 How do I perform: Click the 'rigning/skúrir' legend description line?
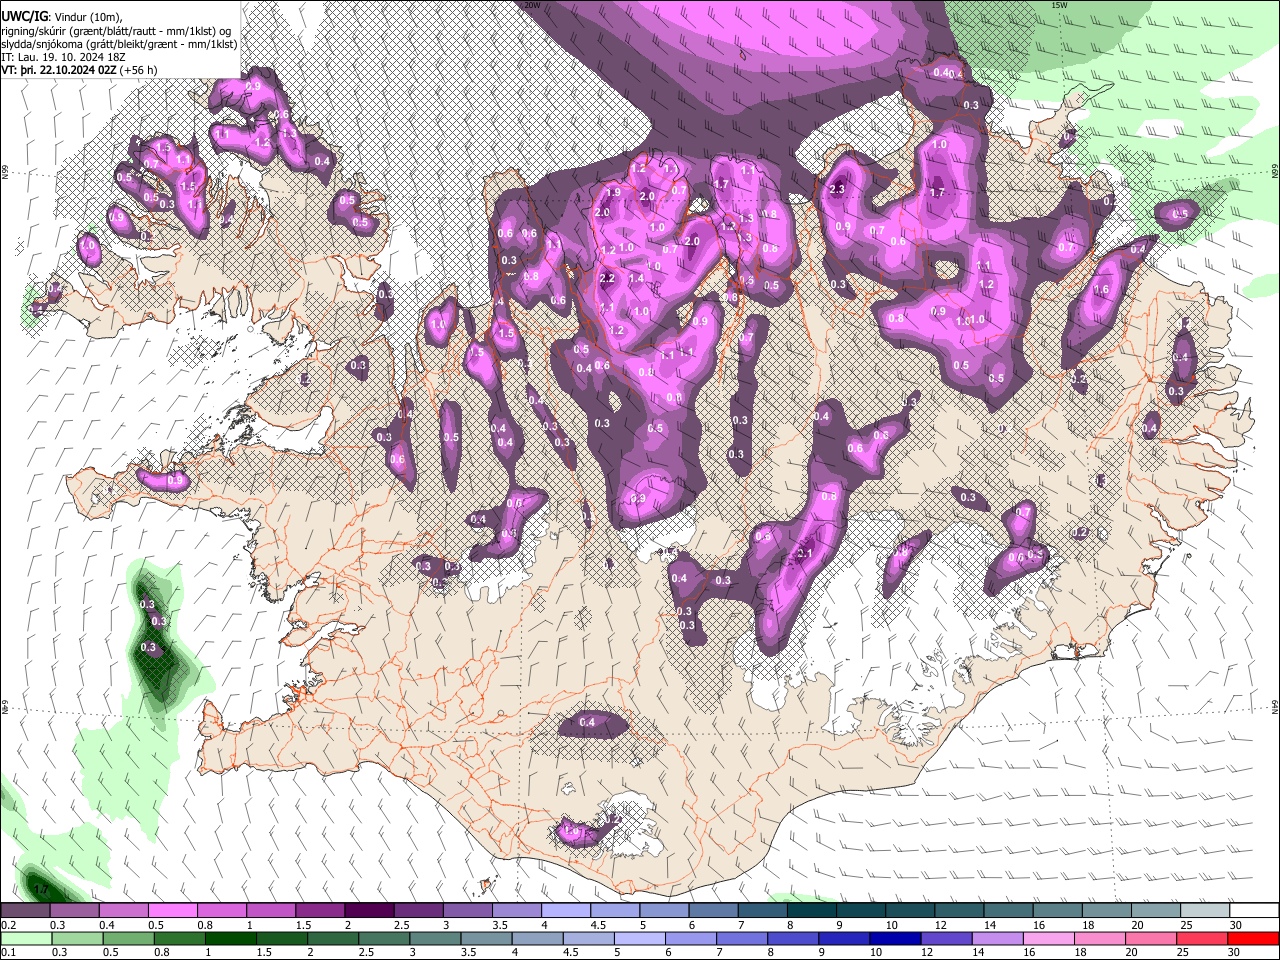[116, 30]
